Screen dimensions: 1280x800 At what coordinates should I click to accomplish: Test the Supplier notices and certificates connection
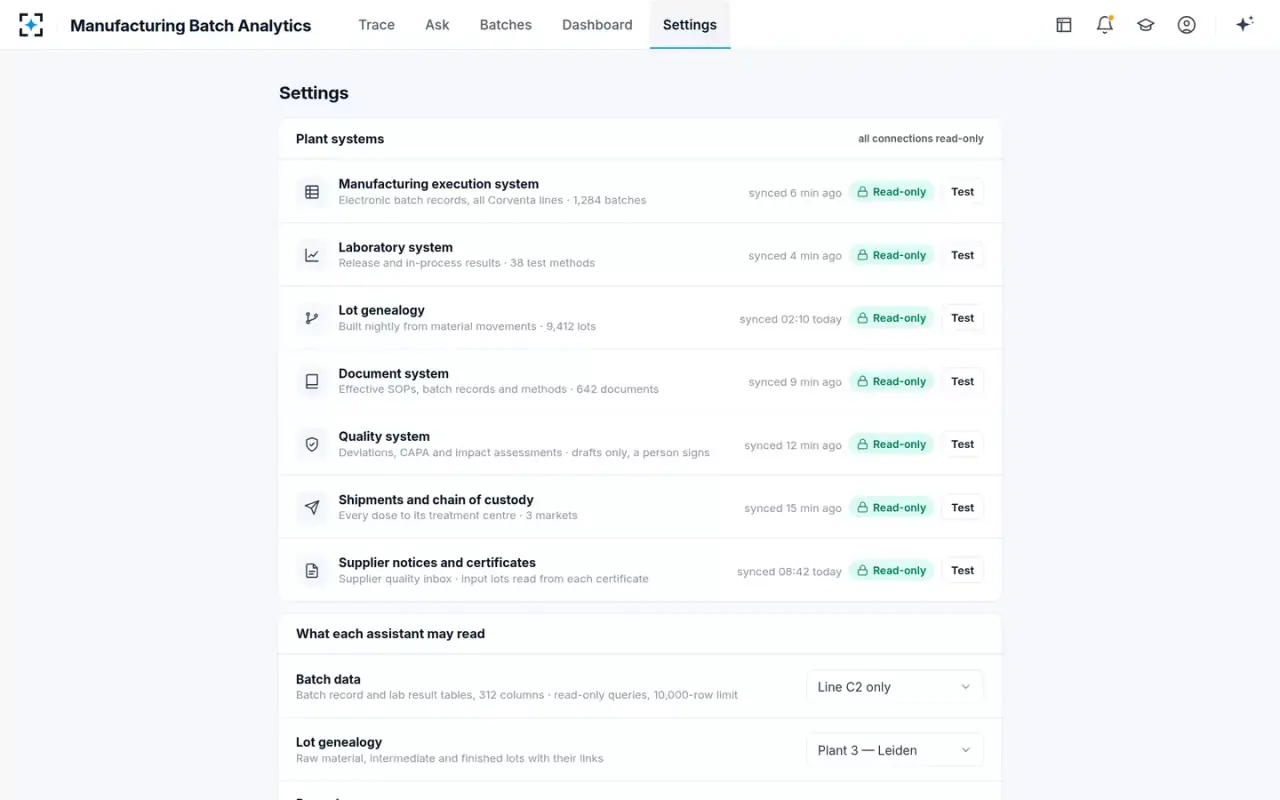pos(963,570)
